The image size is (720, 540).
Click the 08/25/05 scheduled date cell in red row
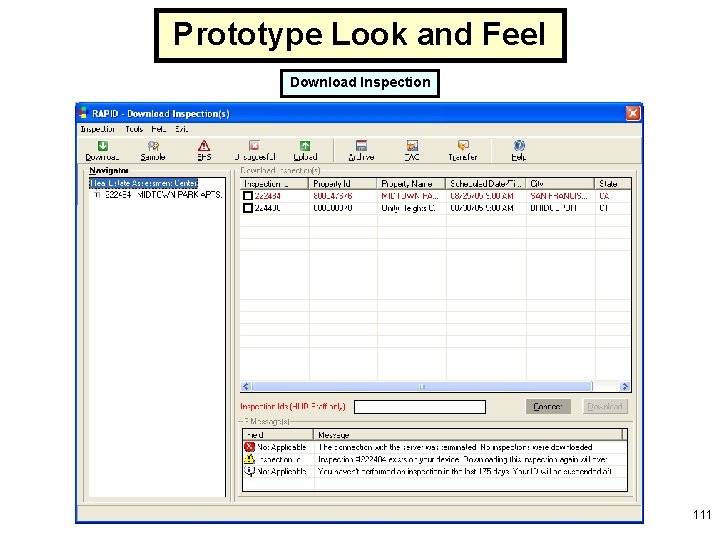pyautogui.click(x=481, y=196)
